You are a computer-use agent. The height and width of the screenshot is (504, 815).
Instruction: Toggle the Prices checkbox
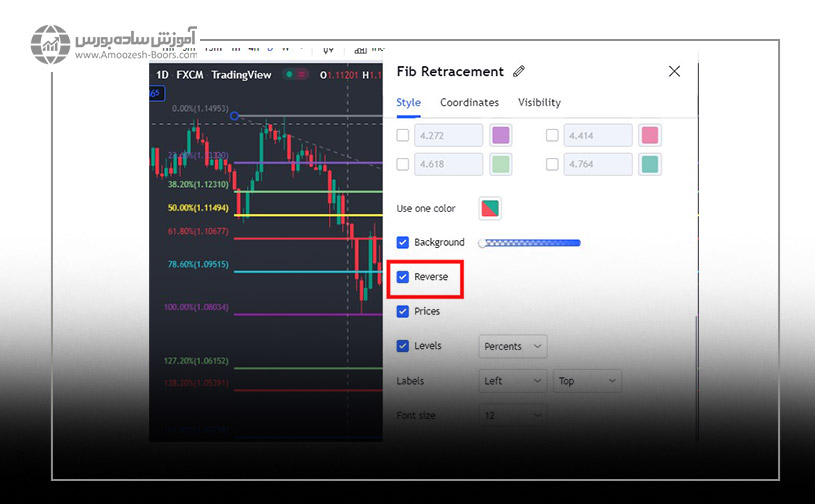click(403, 311)
